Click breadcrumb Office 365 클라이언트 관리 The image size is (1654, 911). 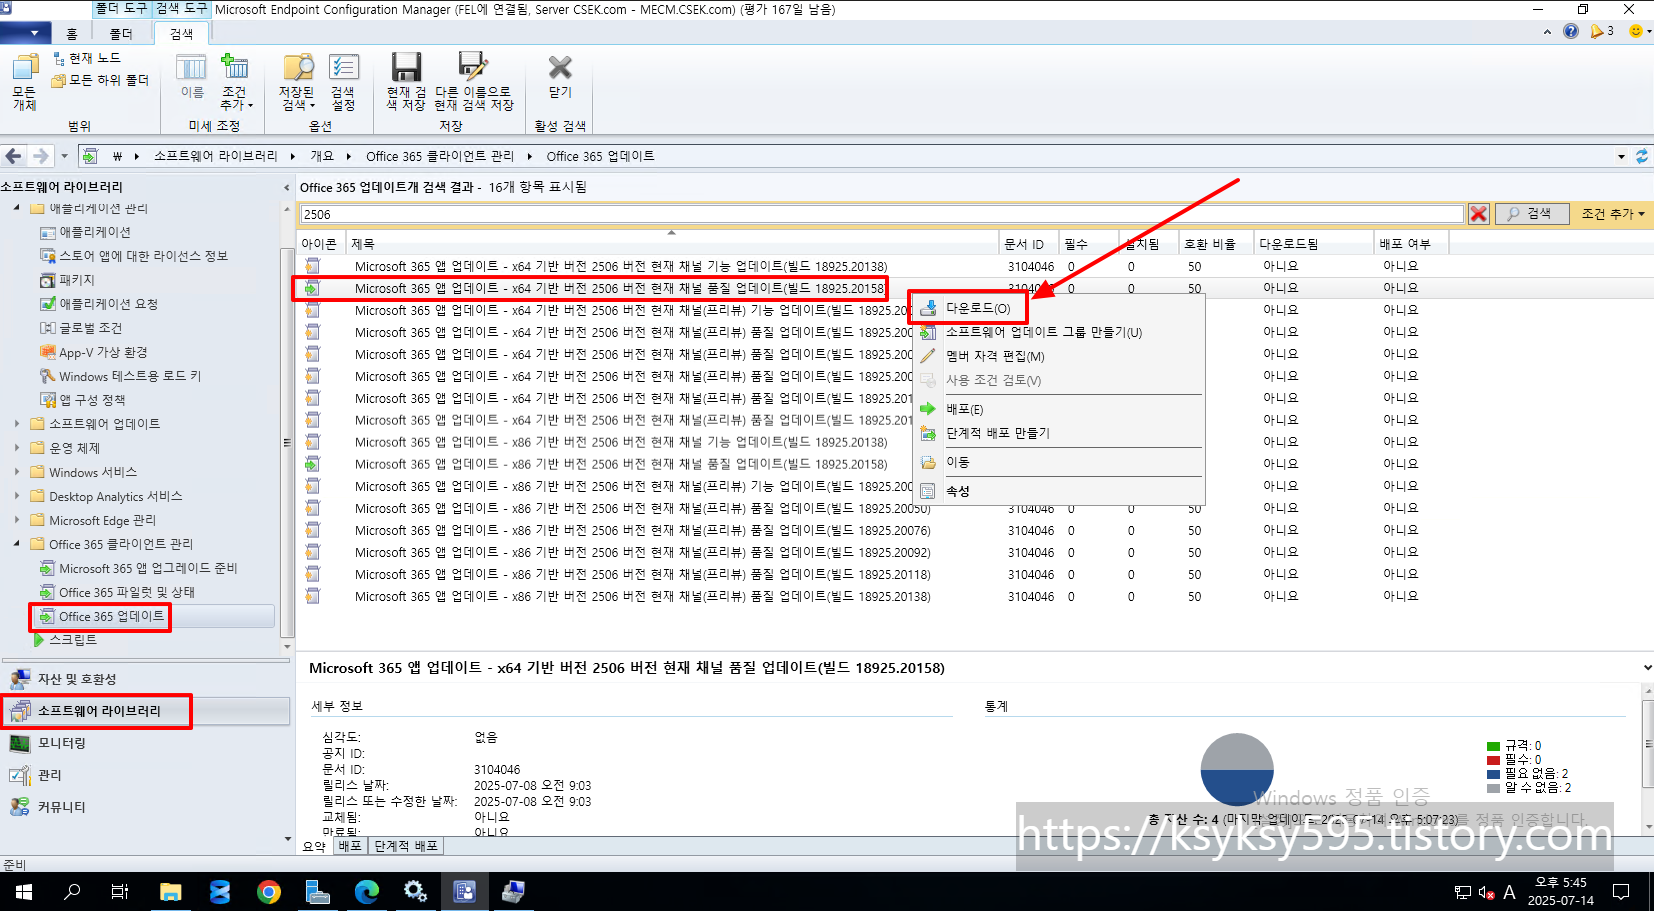pos(439,156)
